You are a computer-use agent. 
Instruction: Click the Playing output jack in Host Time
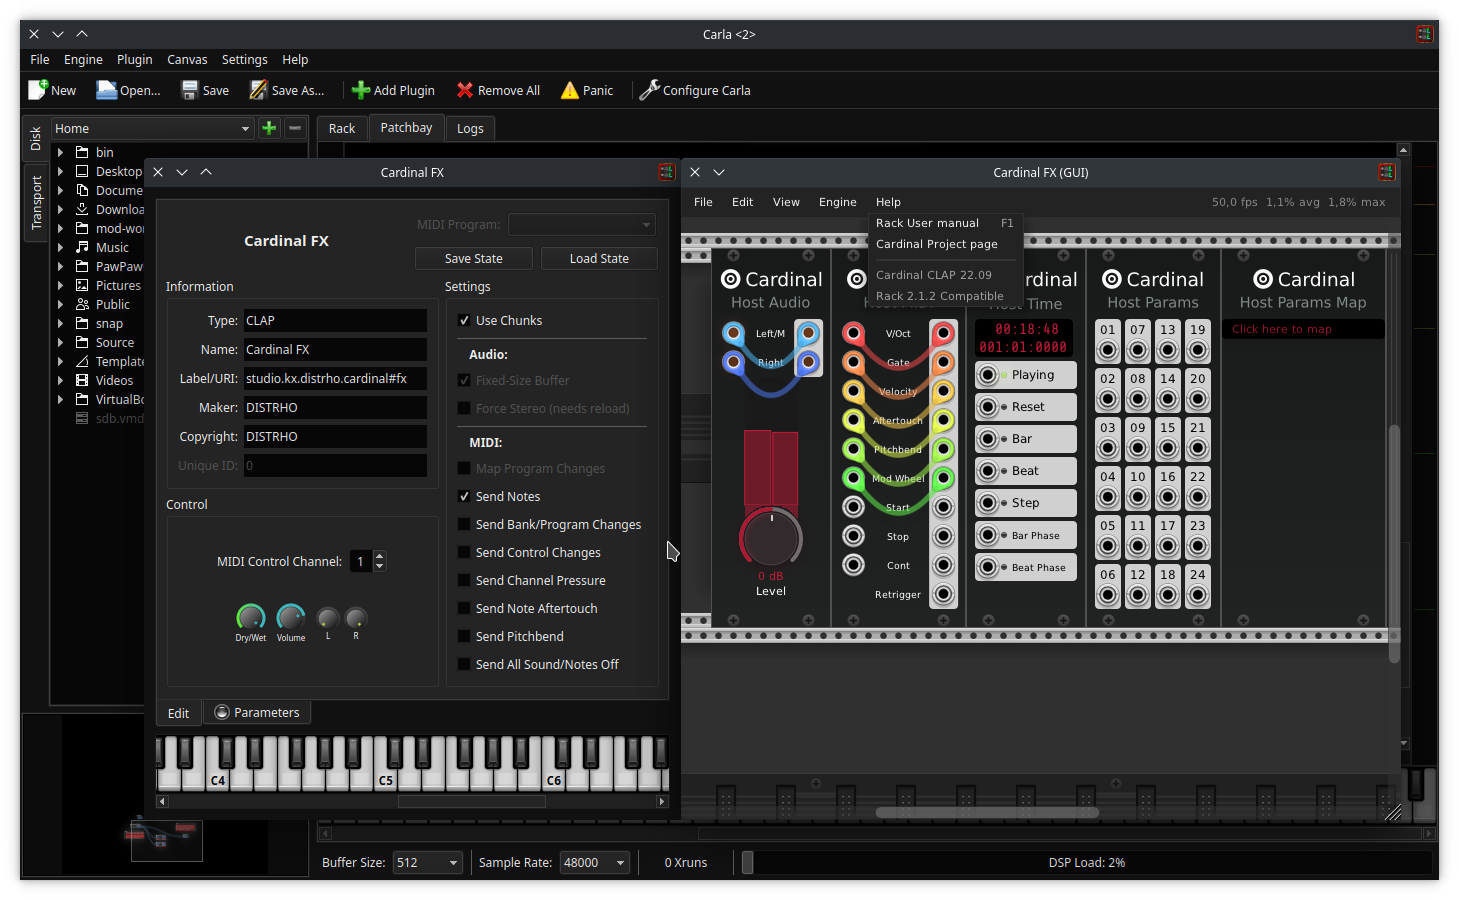click(x=988, y=375)
